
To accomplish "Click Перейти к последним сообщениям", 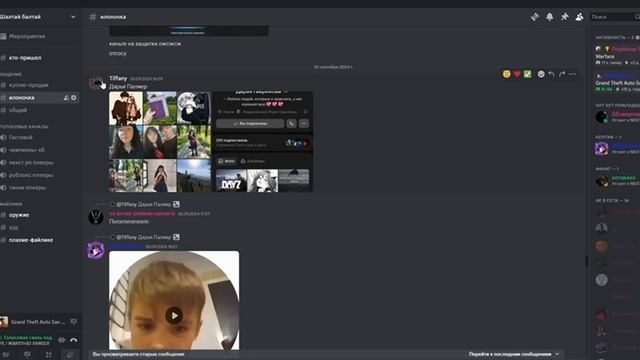I will pyautogui.click(x=514, y=354).
